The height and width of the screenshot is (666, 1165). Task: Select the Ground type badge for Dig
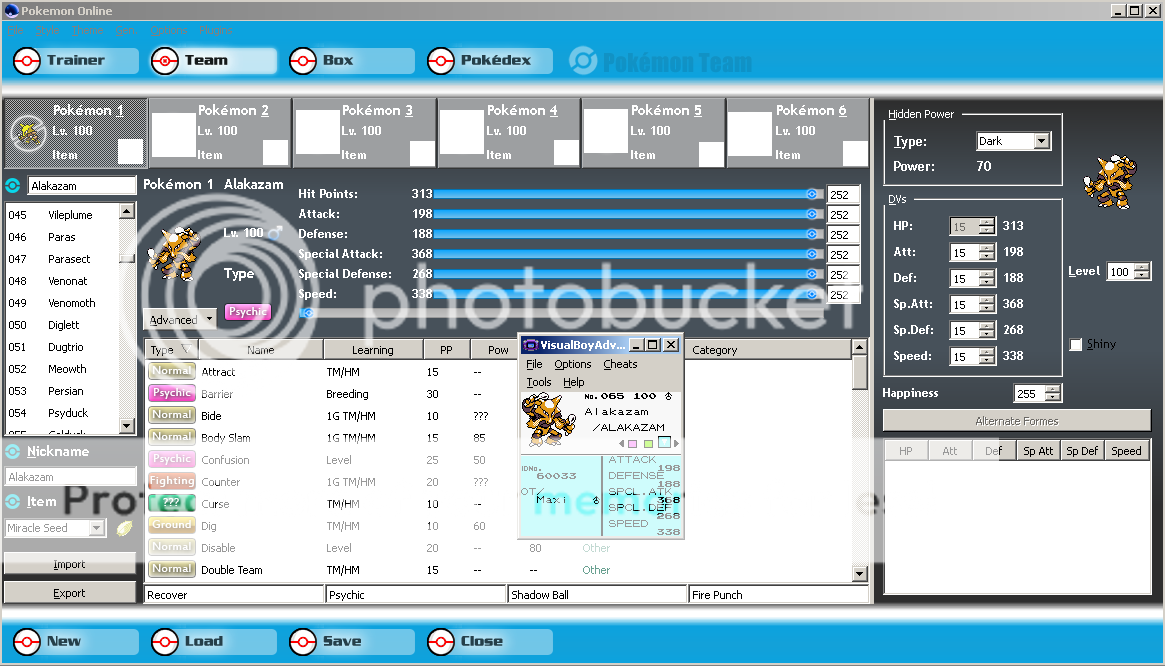click(x=172, y=525)
